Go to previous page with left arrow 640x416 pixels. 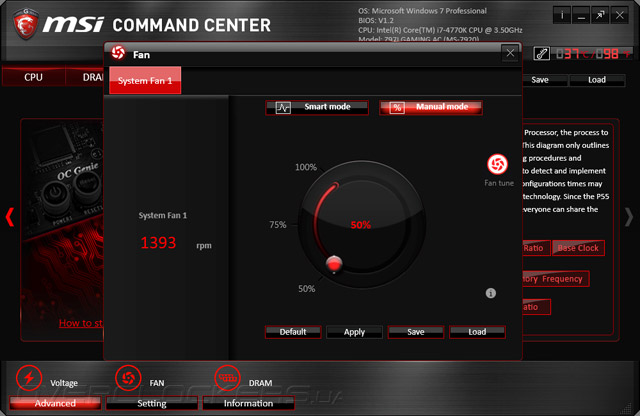[x=10, y=217]
